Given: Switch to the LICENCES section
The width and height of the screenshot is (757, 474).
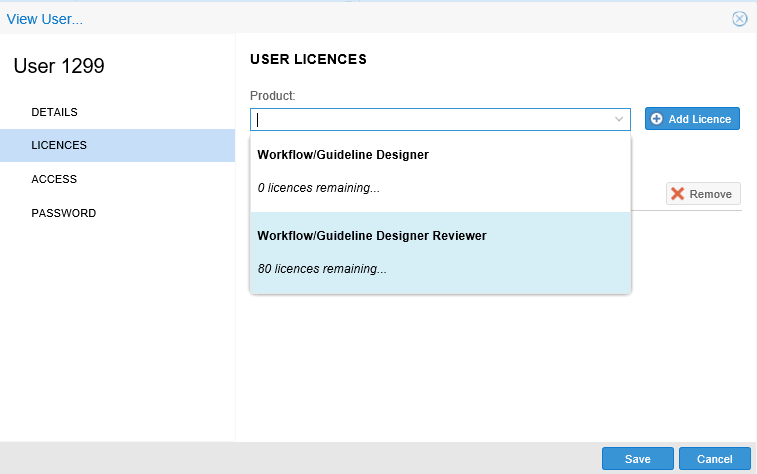Looking at the screenshot, I should coord(59,145).
